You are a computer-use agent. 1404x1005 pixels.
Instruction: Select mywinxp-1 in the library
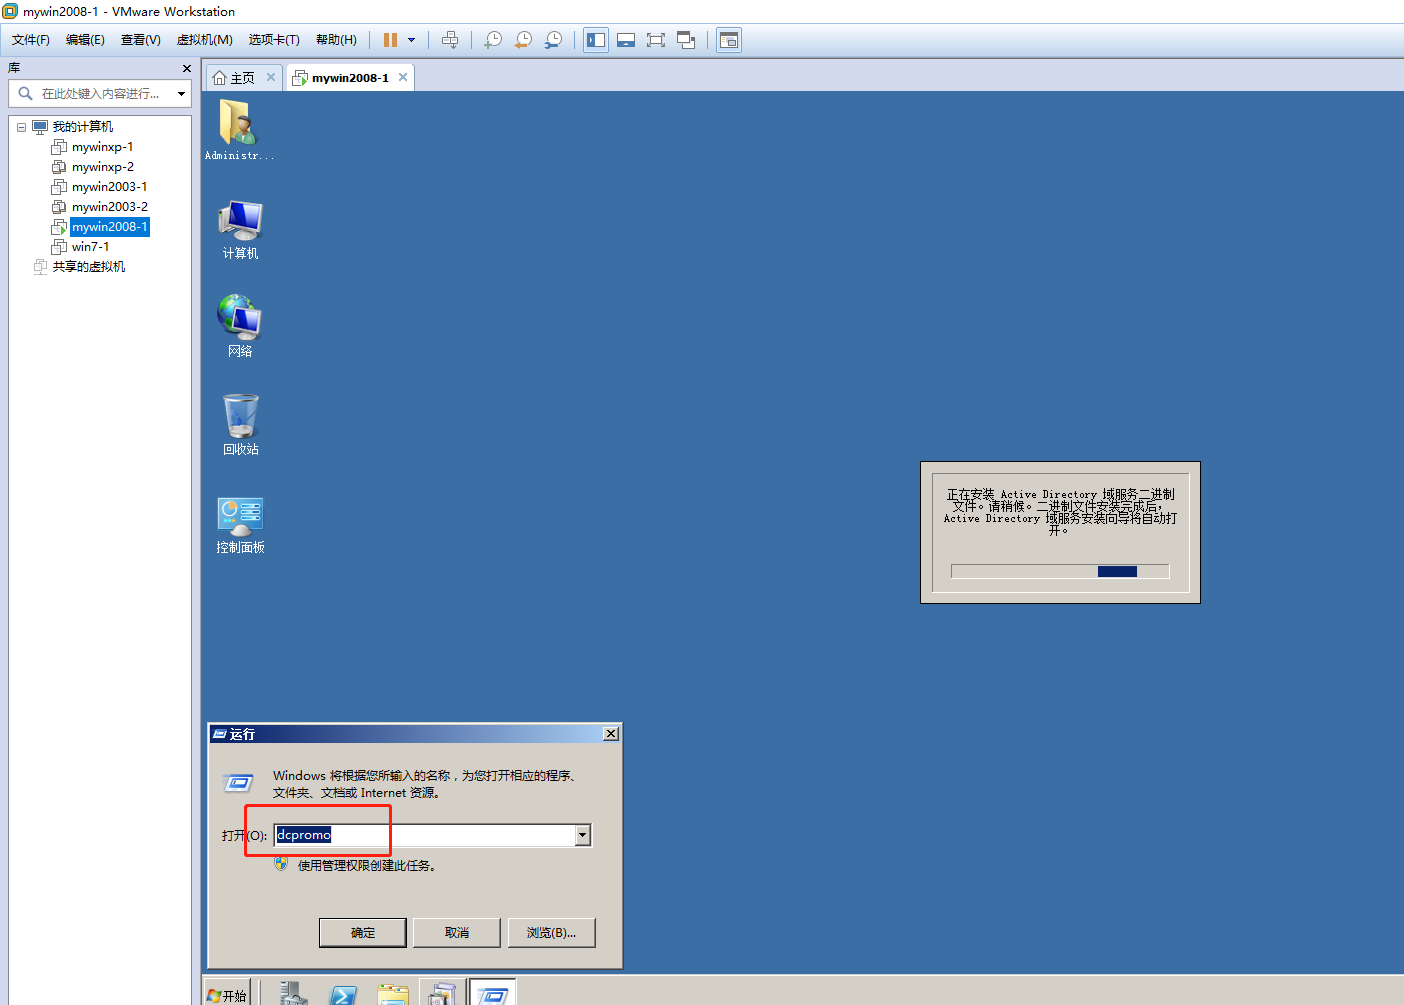tap(102, 147)
